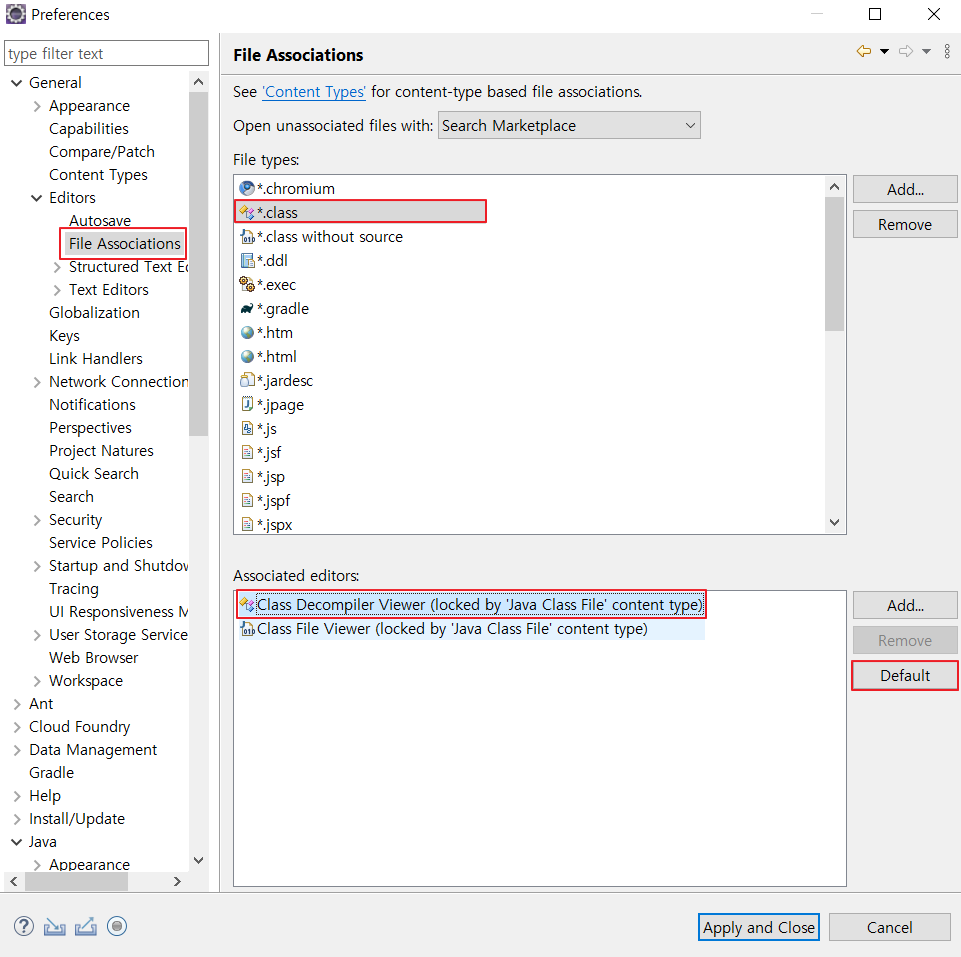The image size is (961, 957).
Task: Click the *.jsp file icon
Action: 247,476
